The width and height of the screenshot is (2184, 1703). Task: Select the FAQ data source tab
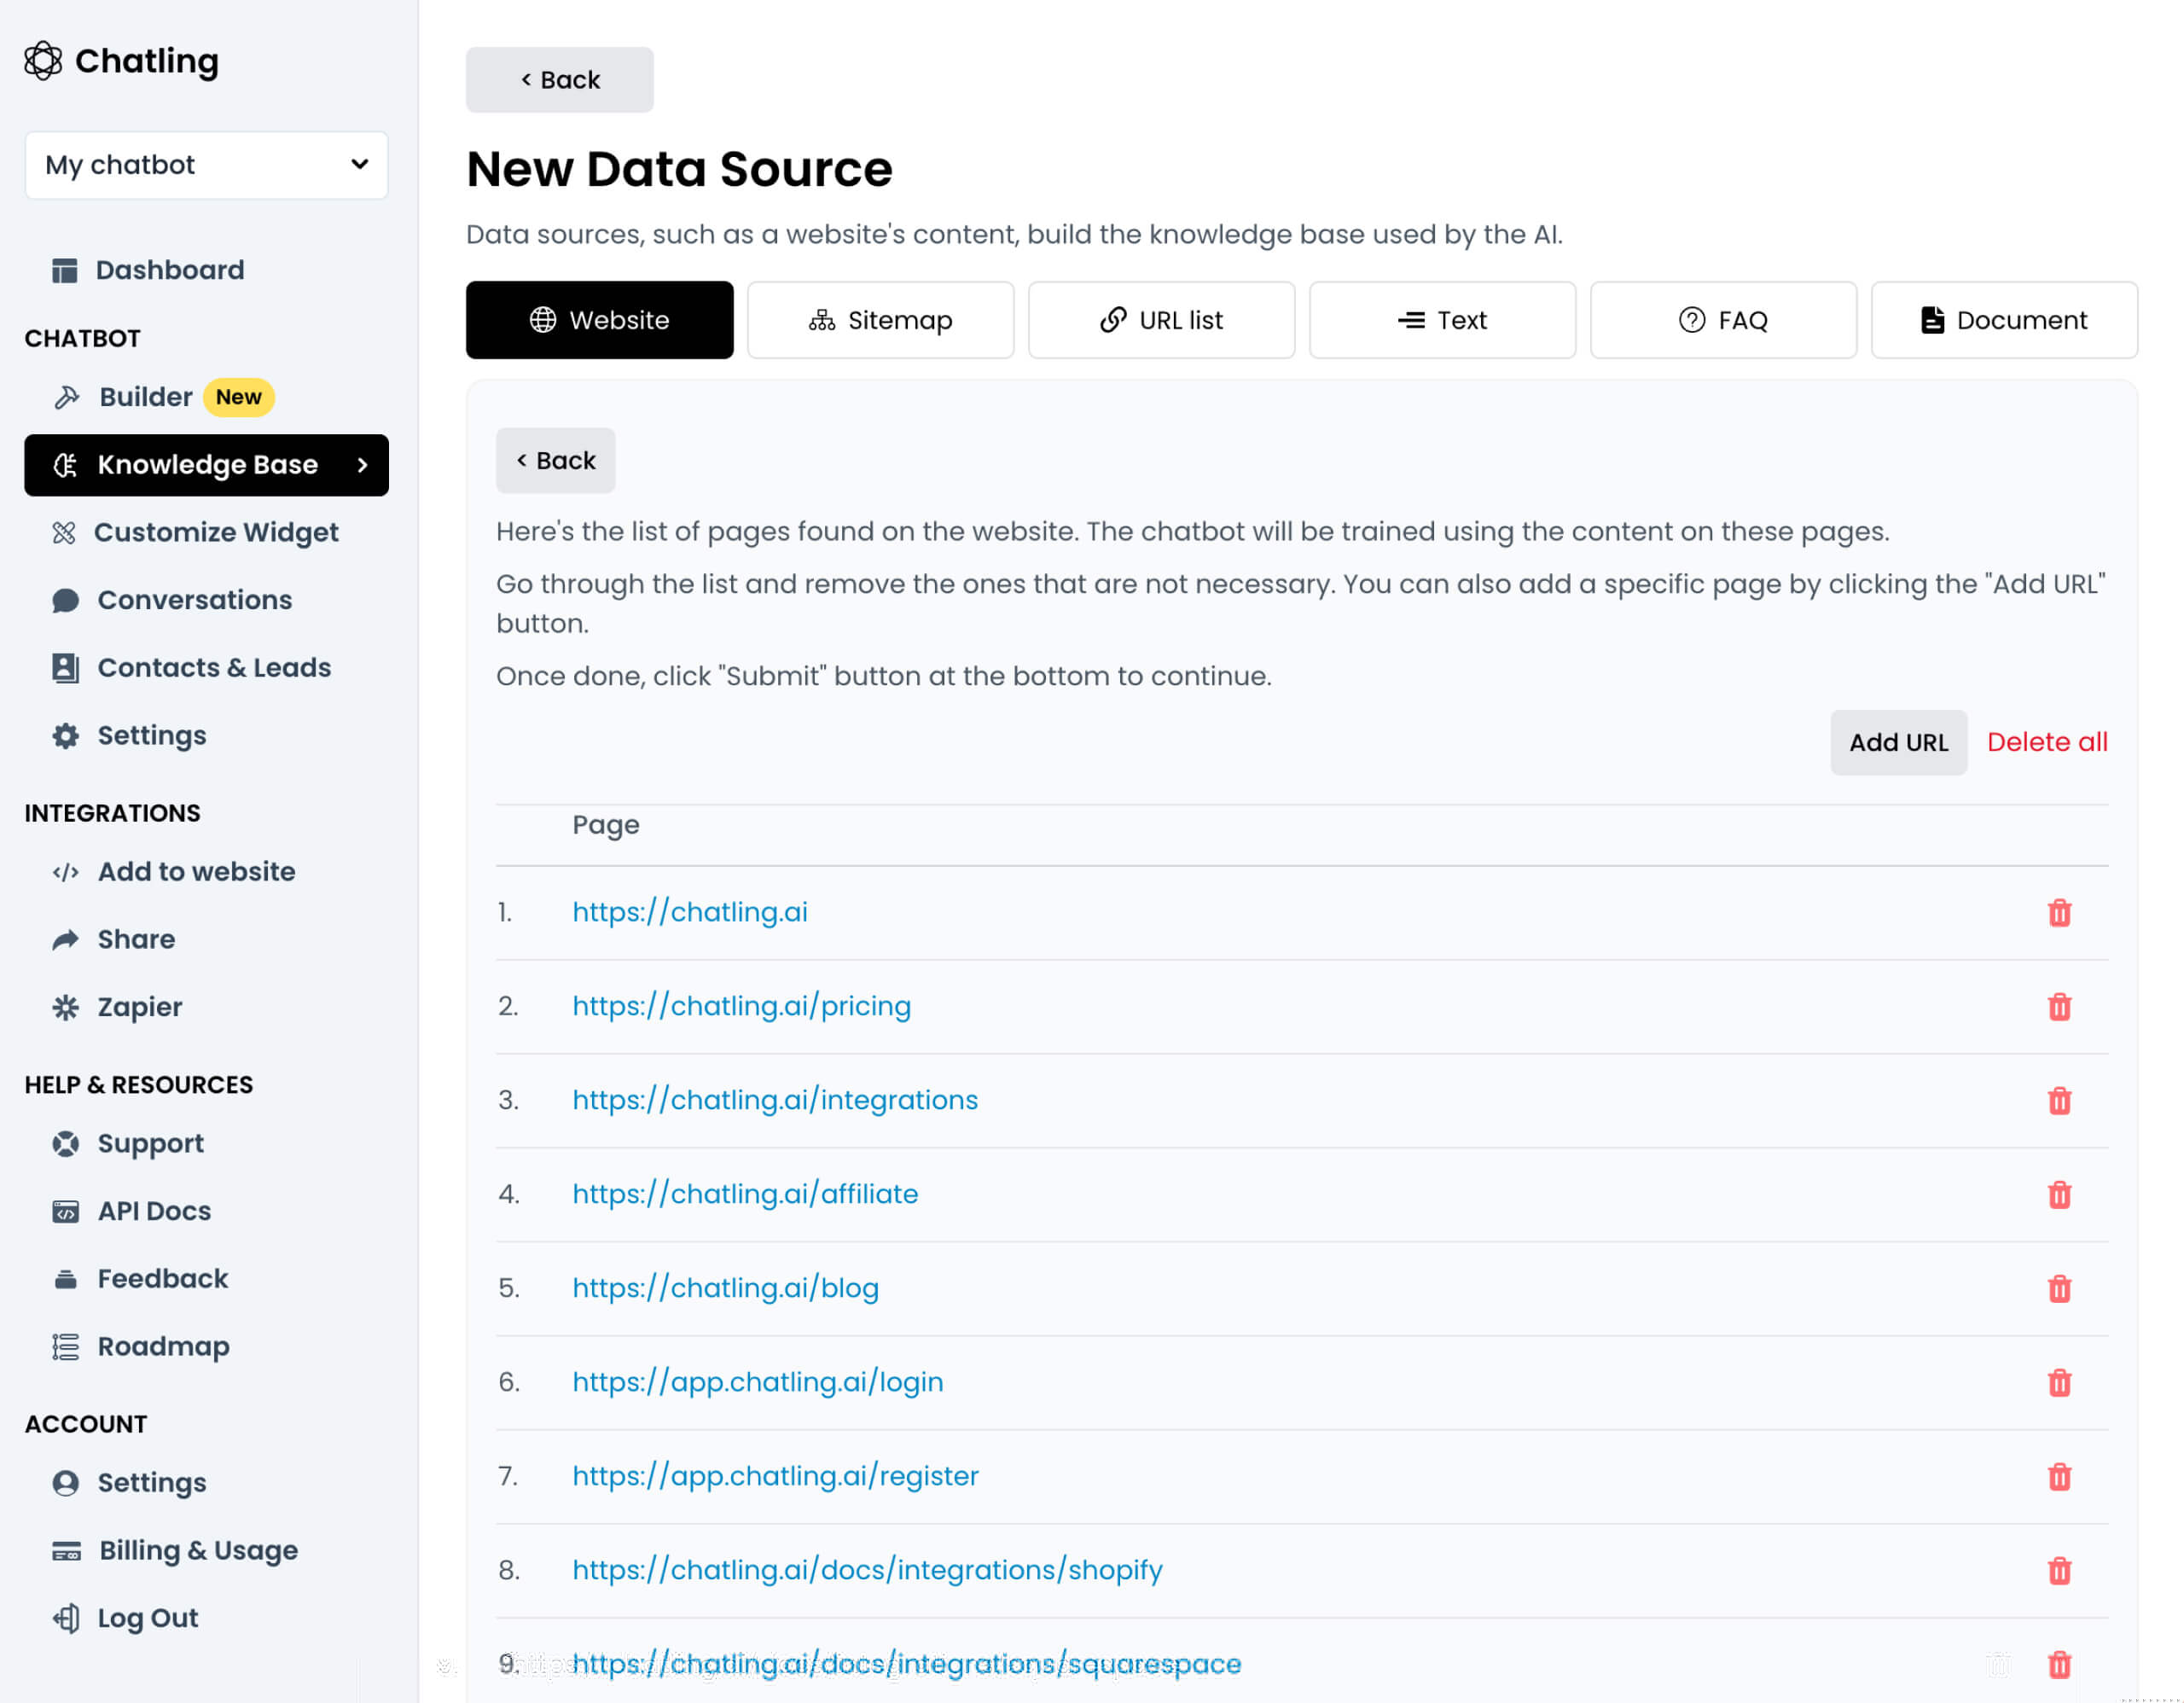click(x=1722, y=320)
